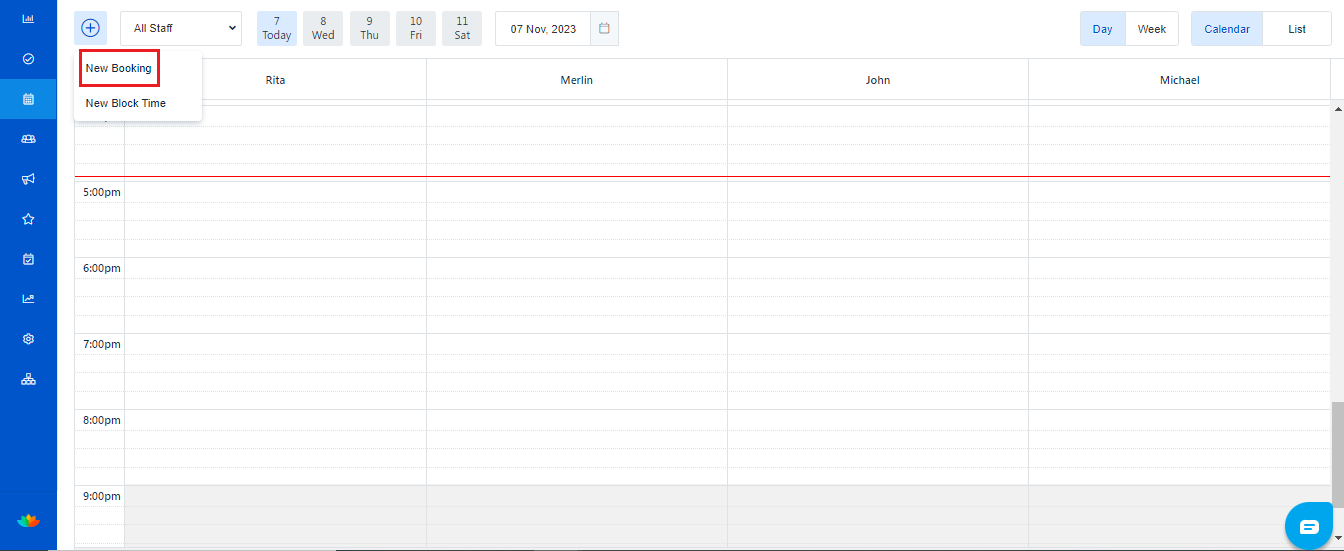Open the megaphone marketing sidebar icon
This screenshot has height=551, width=1344.
(x=28, y=179)
